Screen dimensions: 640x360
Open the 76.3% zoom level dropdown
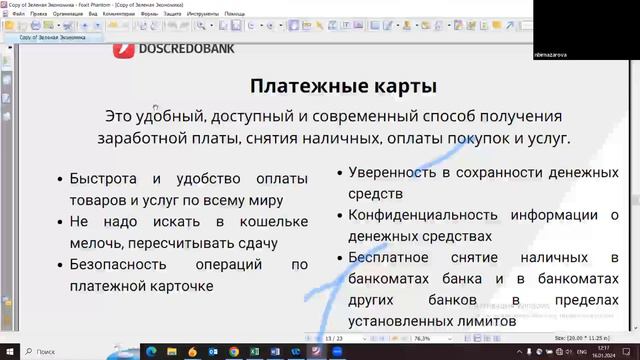point(450,339)
